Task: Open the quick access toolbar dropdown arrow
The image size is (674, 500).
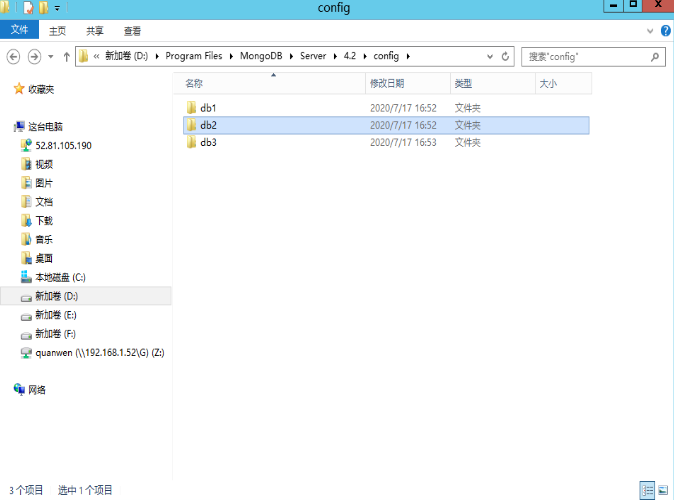Action: coord(57,8)
